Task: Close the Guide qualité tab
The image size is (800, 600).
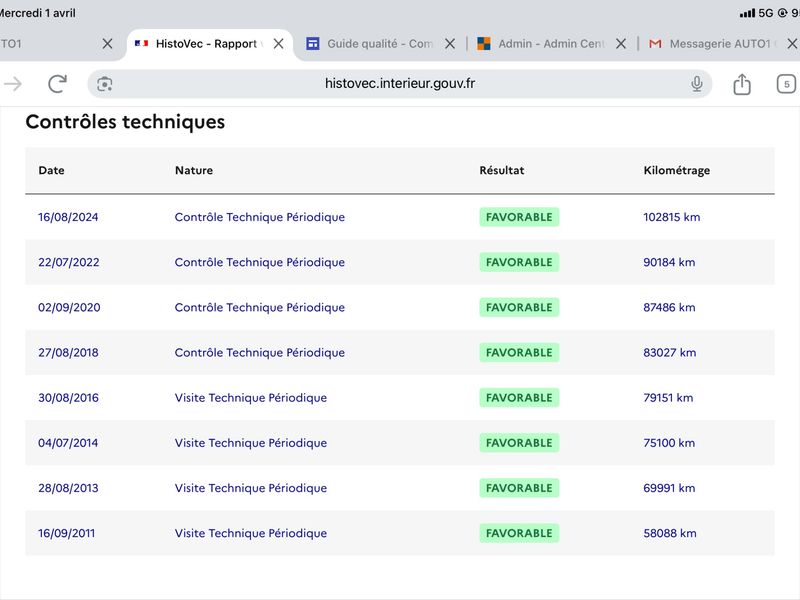Action: tap(449, 44)
